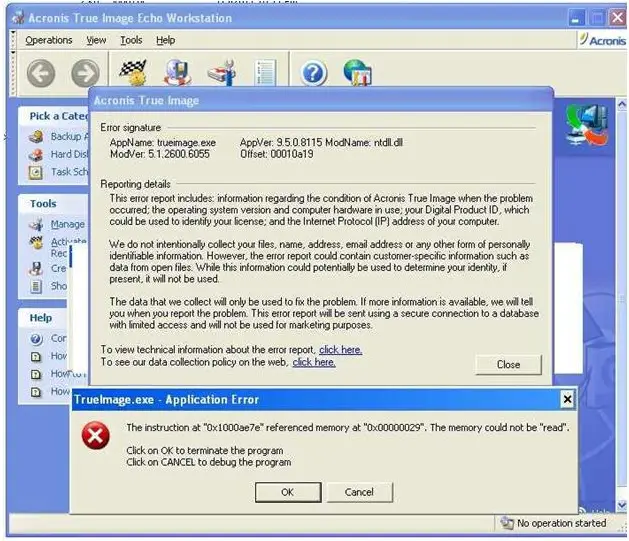Viewport: 629px width, 541px height.
Task: Click 'AppName: trueimage.exe' text
Action: click(x=162, y=142)
